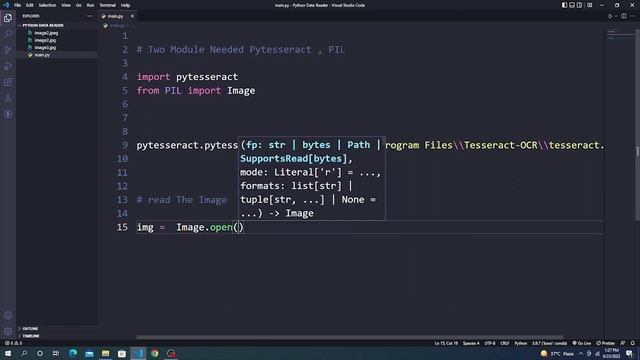Close the main.py tab
The height and width of the screenshot is (360, 640).
132,16
